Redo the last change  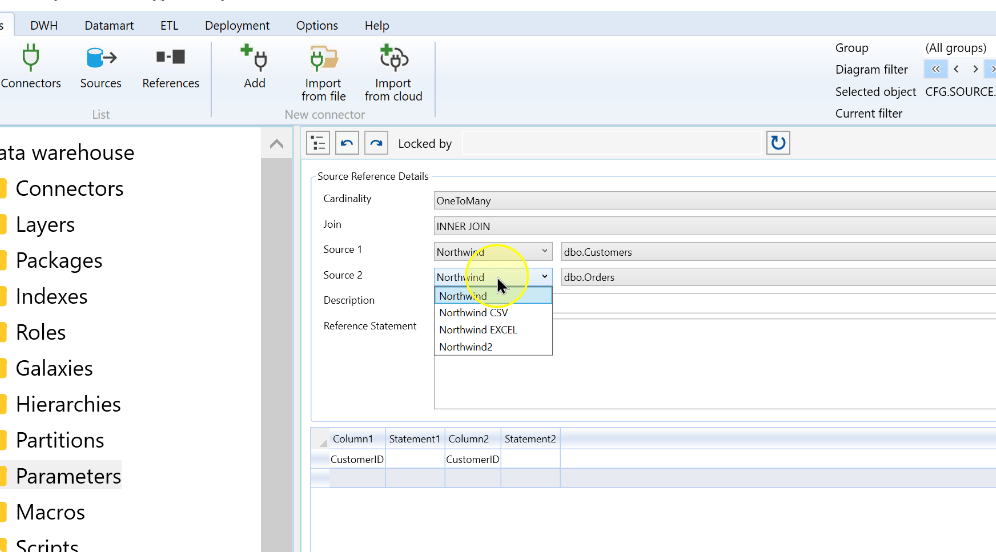[x=376, y=143]
